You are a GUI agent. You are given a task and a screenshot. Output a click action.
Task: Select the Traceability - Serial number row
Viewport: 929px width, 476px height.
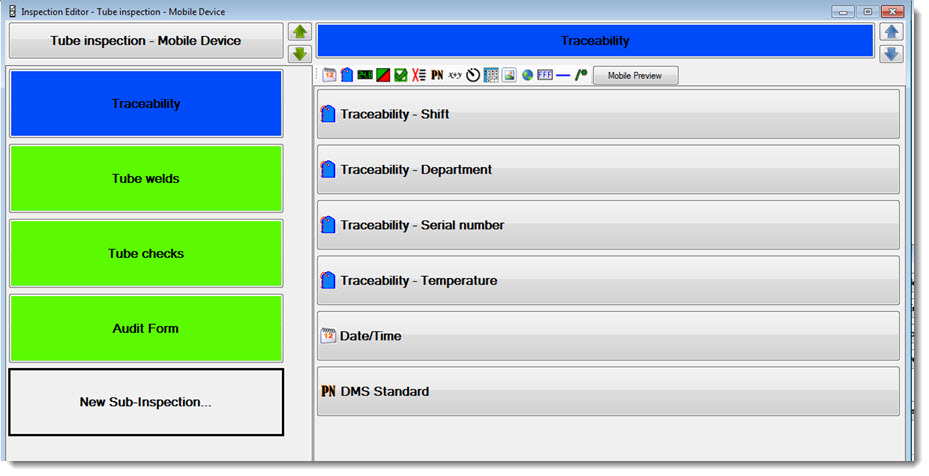point(608,225)
